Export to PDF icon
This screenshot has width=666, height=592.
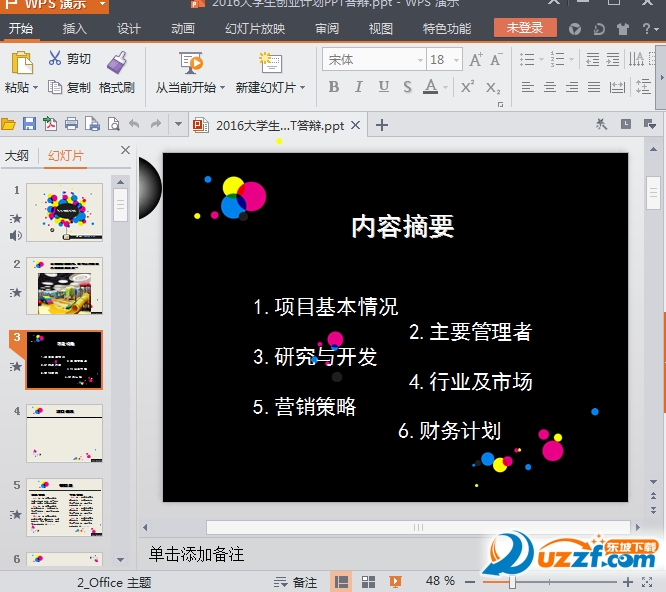pos(50,124)
